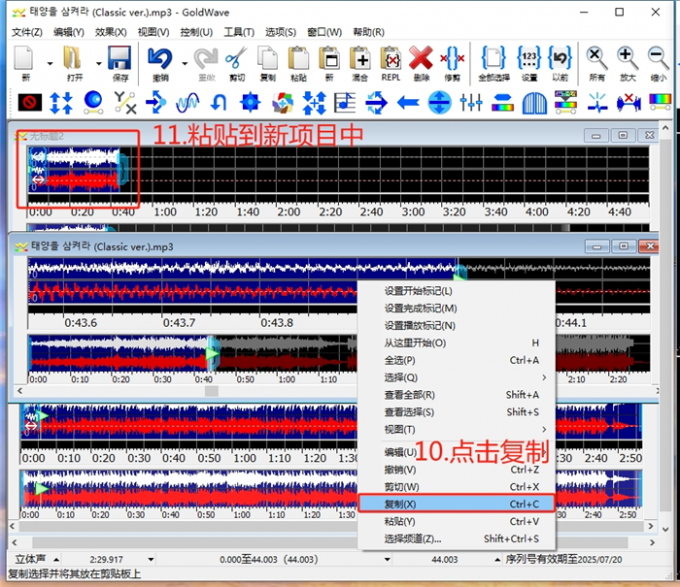The height and width of the screenshot is (587, 680).
Task: Paste from the clipboard toolbar icon
Action: (298, 63)
